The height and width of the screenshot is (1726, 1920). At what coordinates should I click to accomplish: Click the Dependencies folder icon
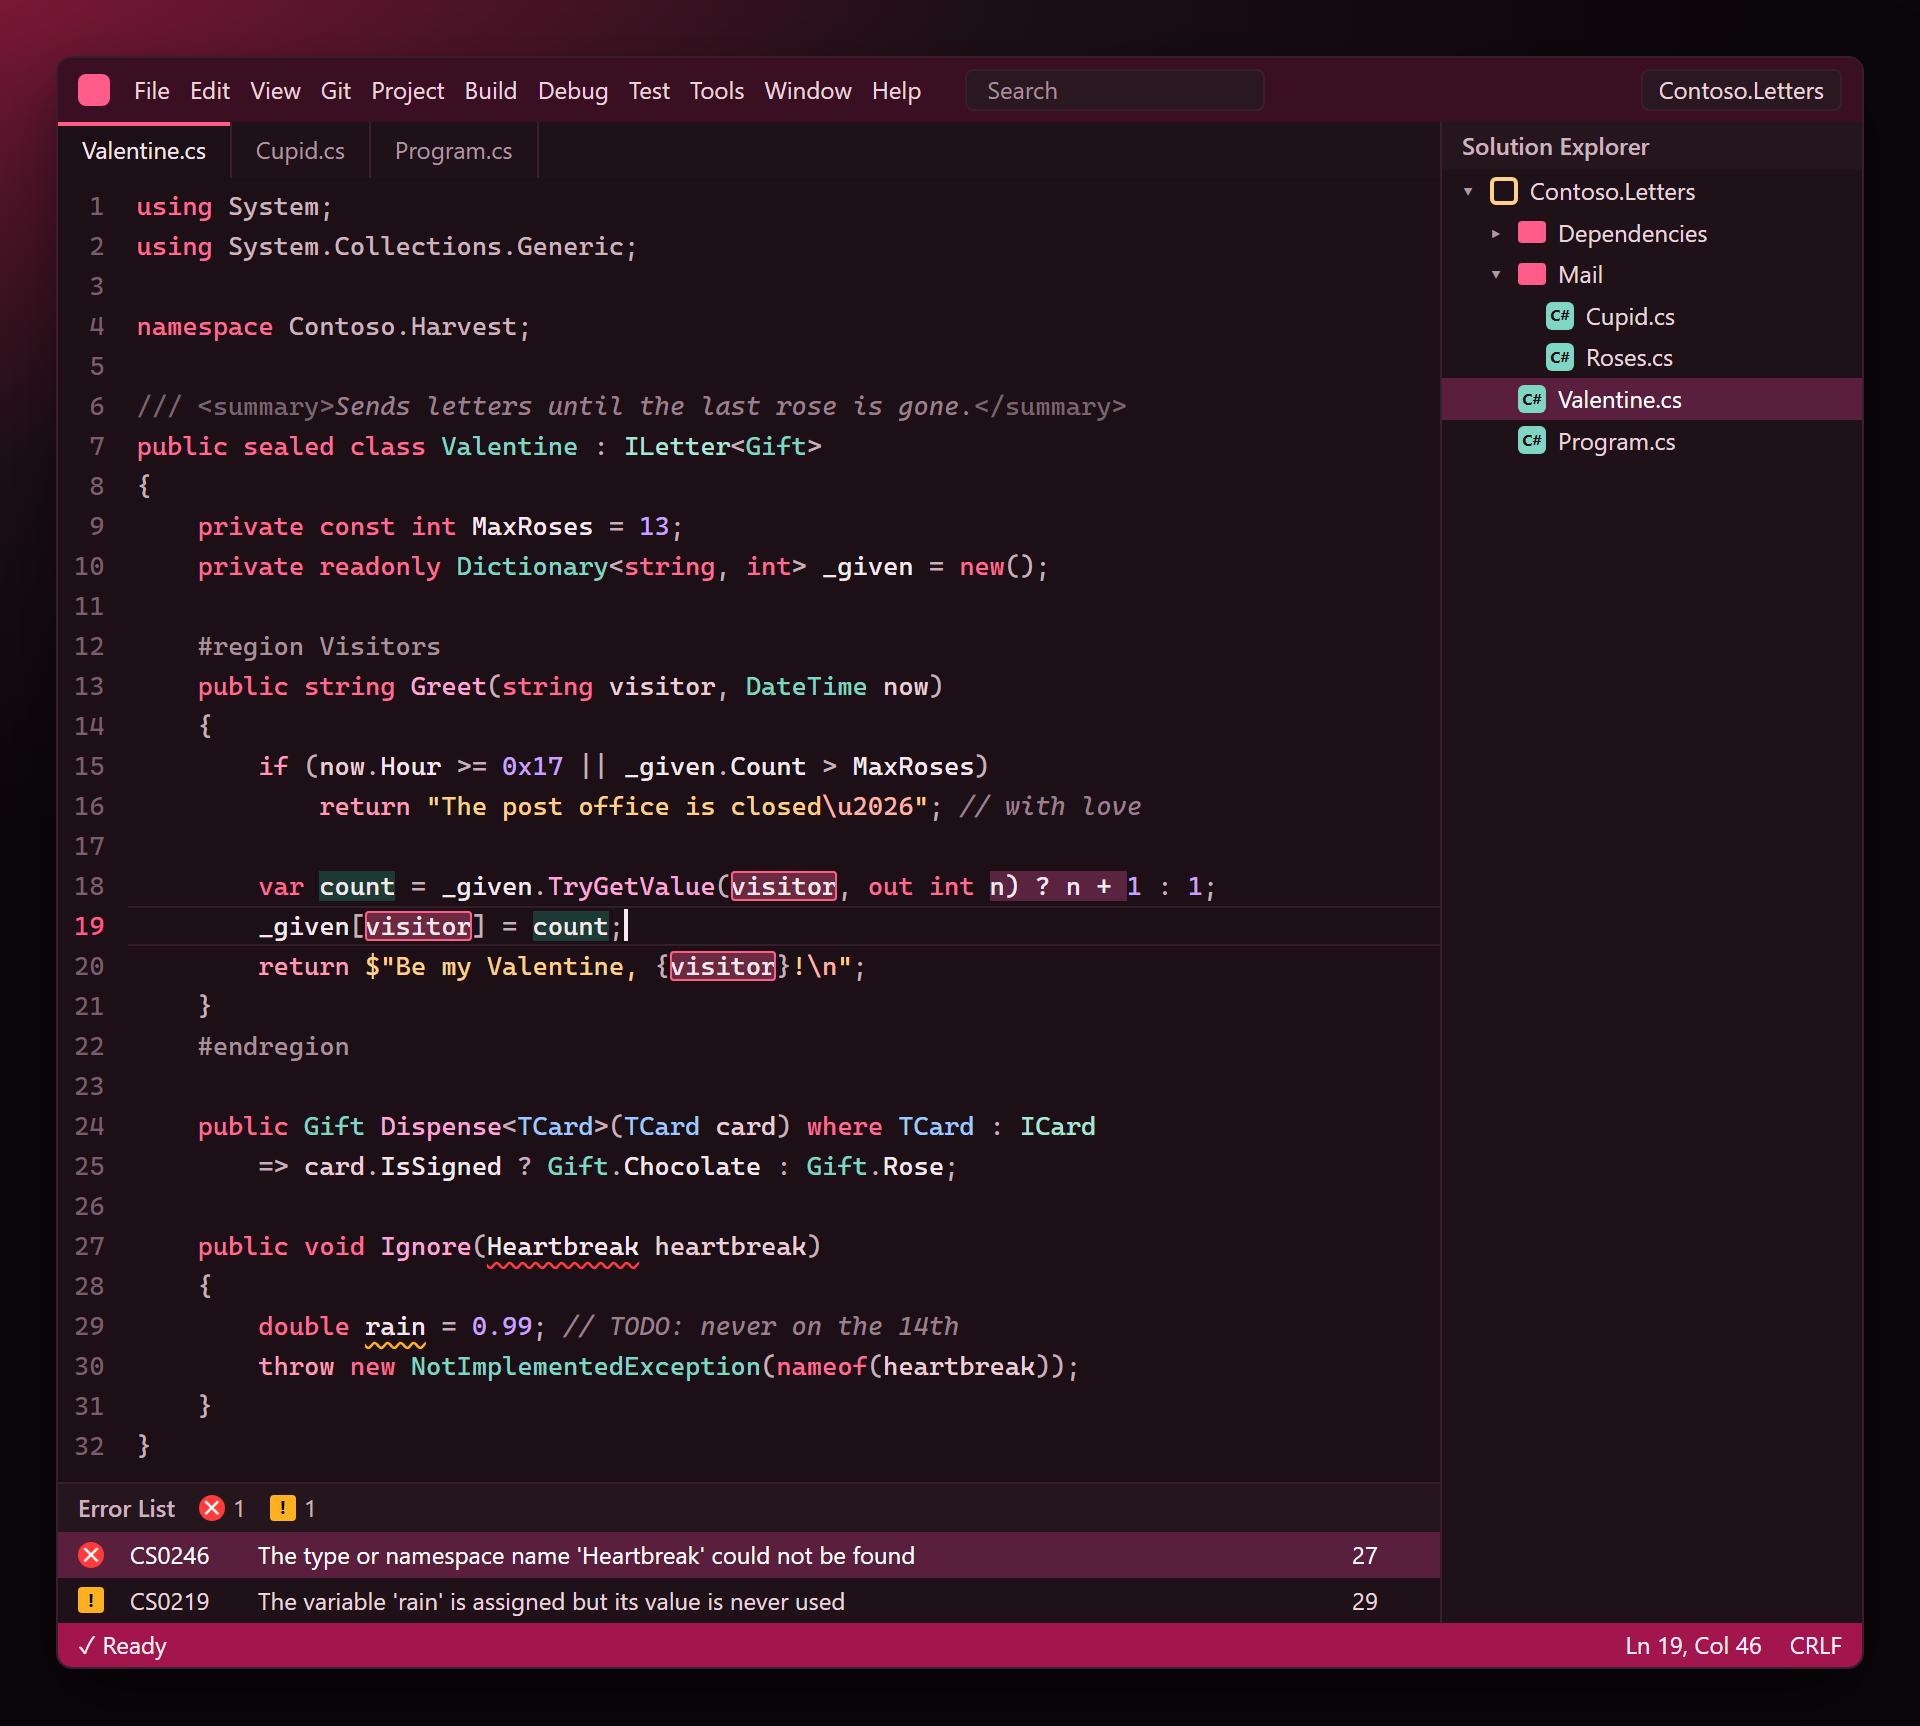click(1531, 233)
